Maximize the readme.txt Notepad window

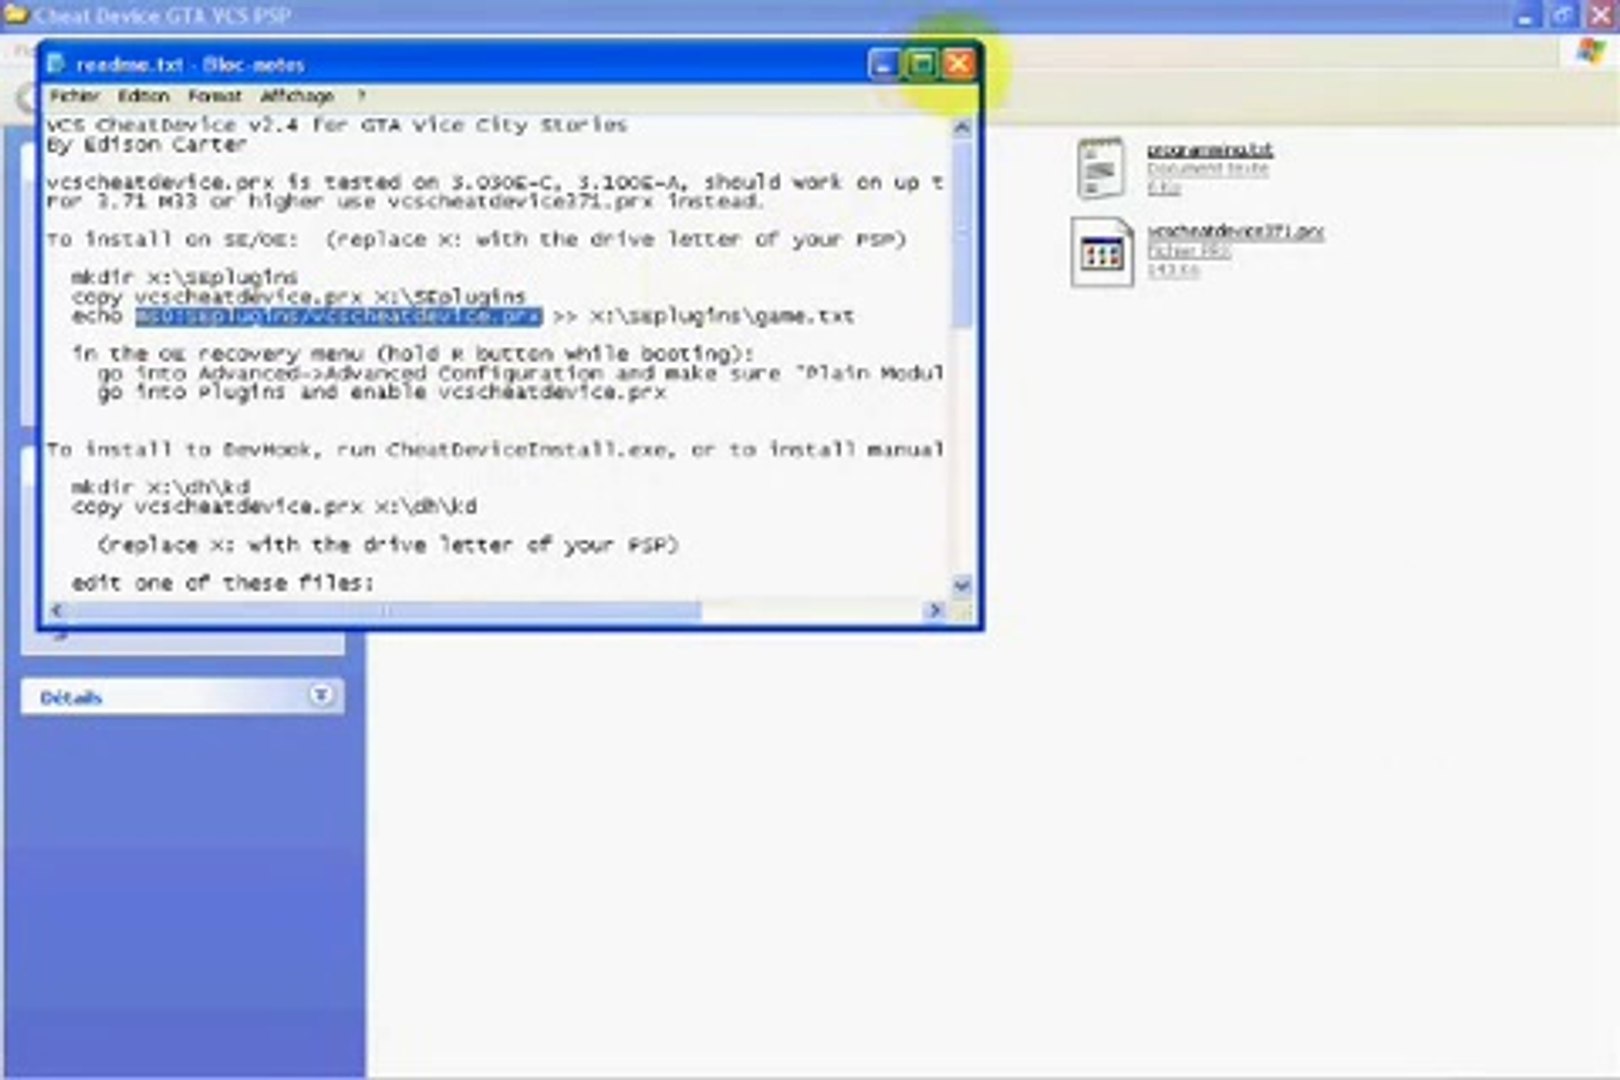coord(921,65)
